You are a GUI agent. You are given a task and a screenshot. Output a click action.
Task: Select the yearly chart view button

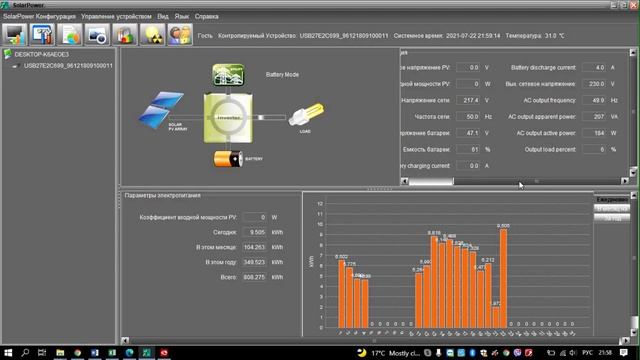[x=611, y=218]
